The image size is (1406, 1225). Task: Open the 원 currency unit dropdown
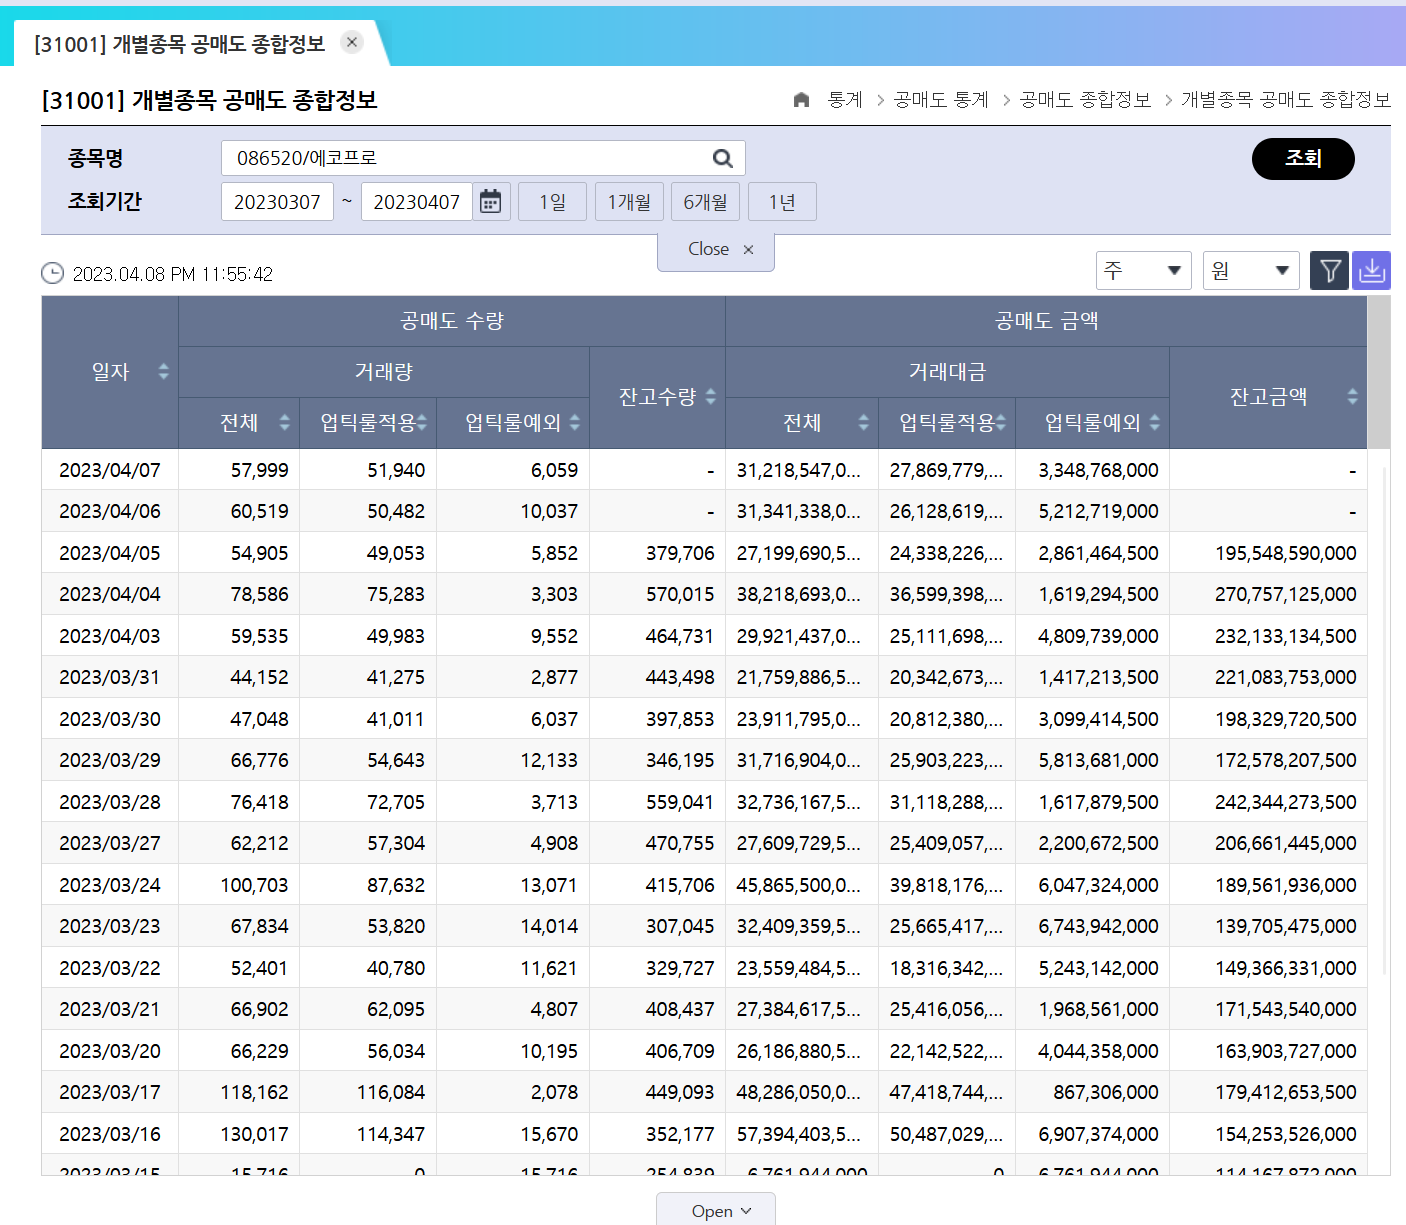1250,270
